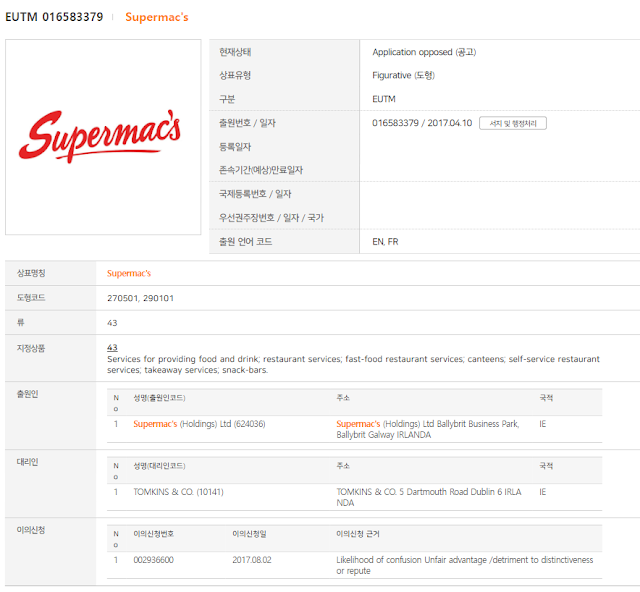
Task: Click the 이의신청번호 column header
Action: (x=153, y=534)
